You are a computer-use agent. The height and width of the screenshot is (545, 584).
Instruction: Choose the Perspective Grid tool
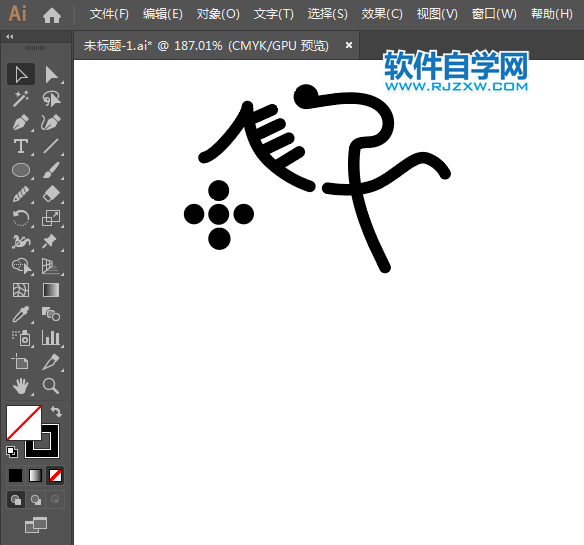click(51, 266)
